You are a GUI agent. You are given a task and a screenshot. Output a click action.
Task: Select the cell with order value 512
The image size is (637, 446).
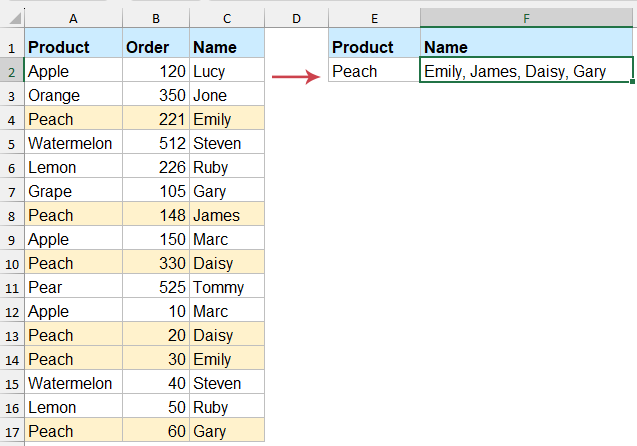[156, 144]
